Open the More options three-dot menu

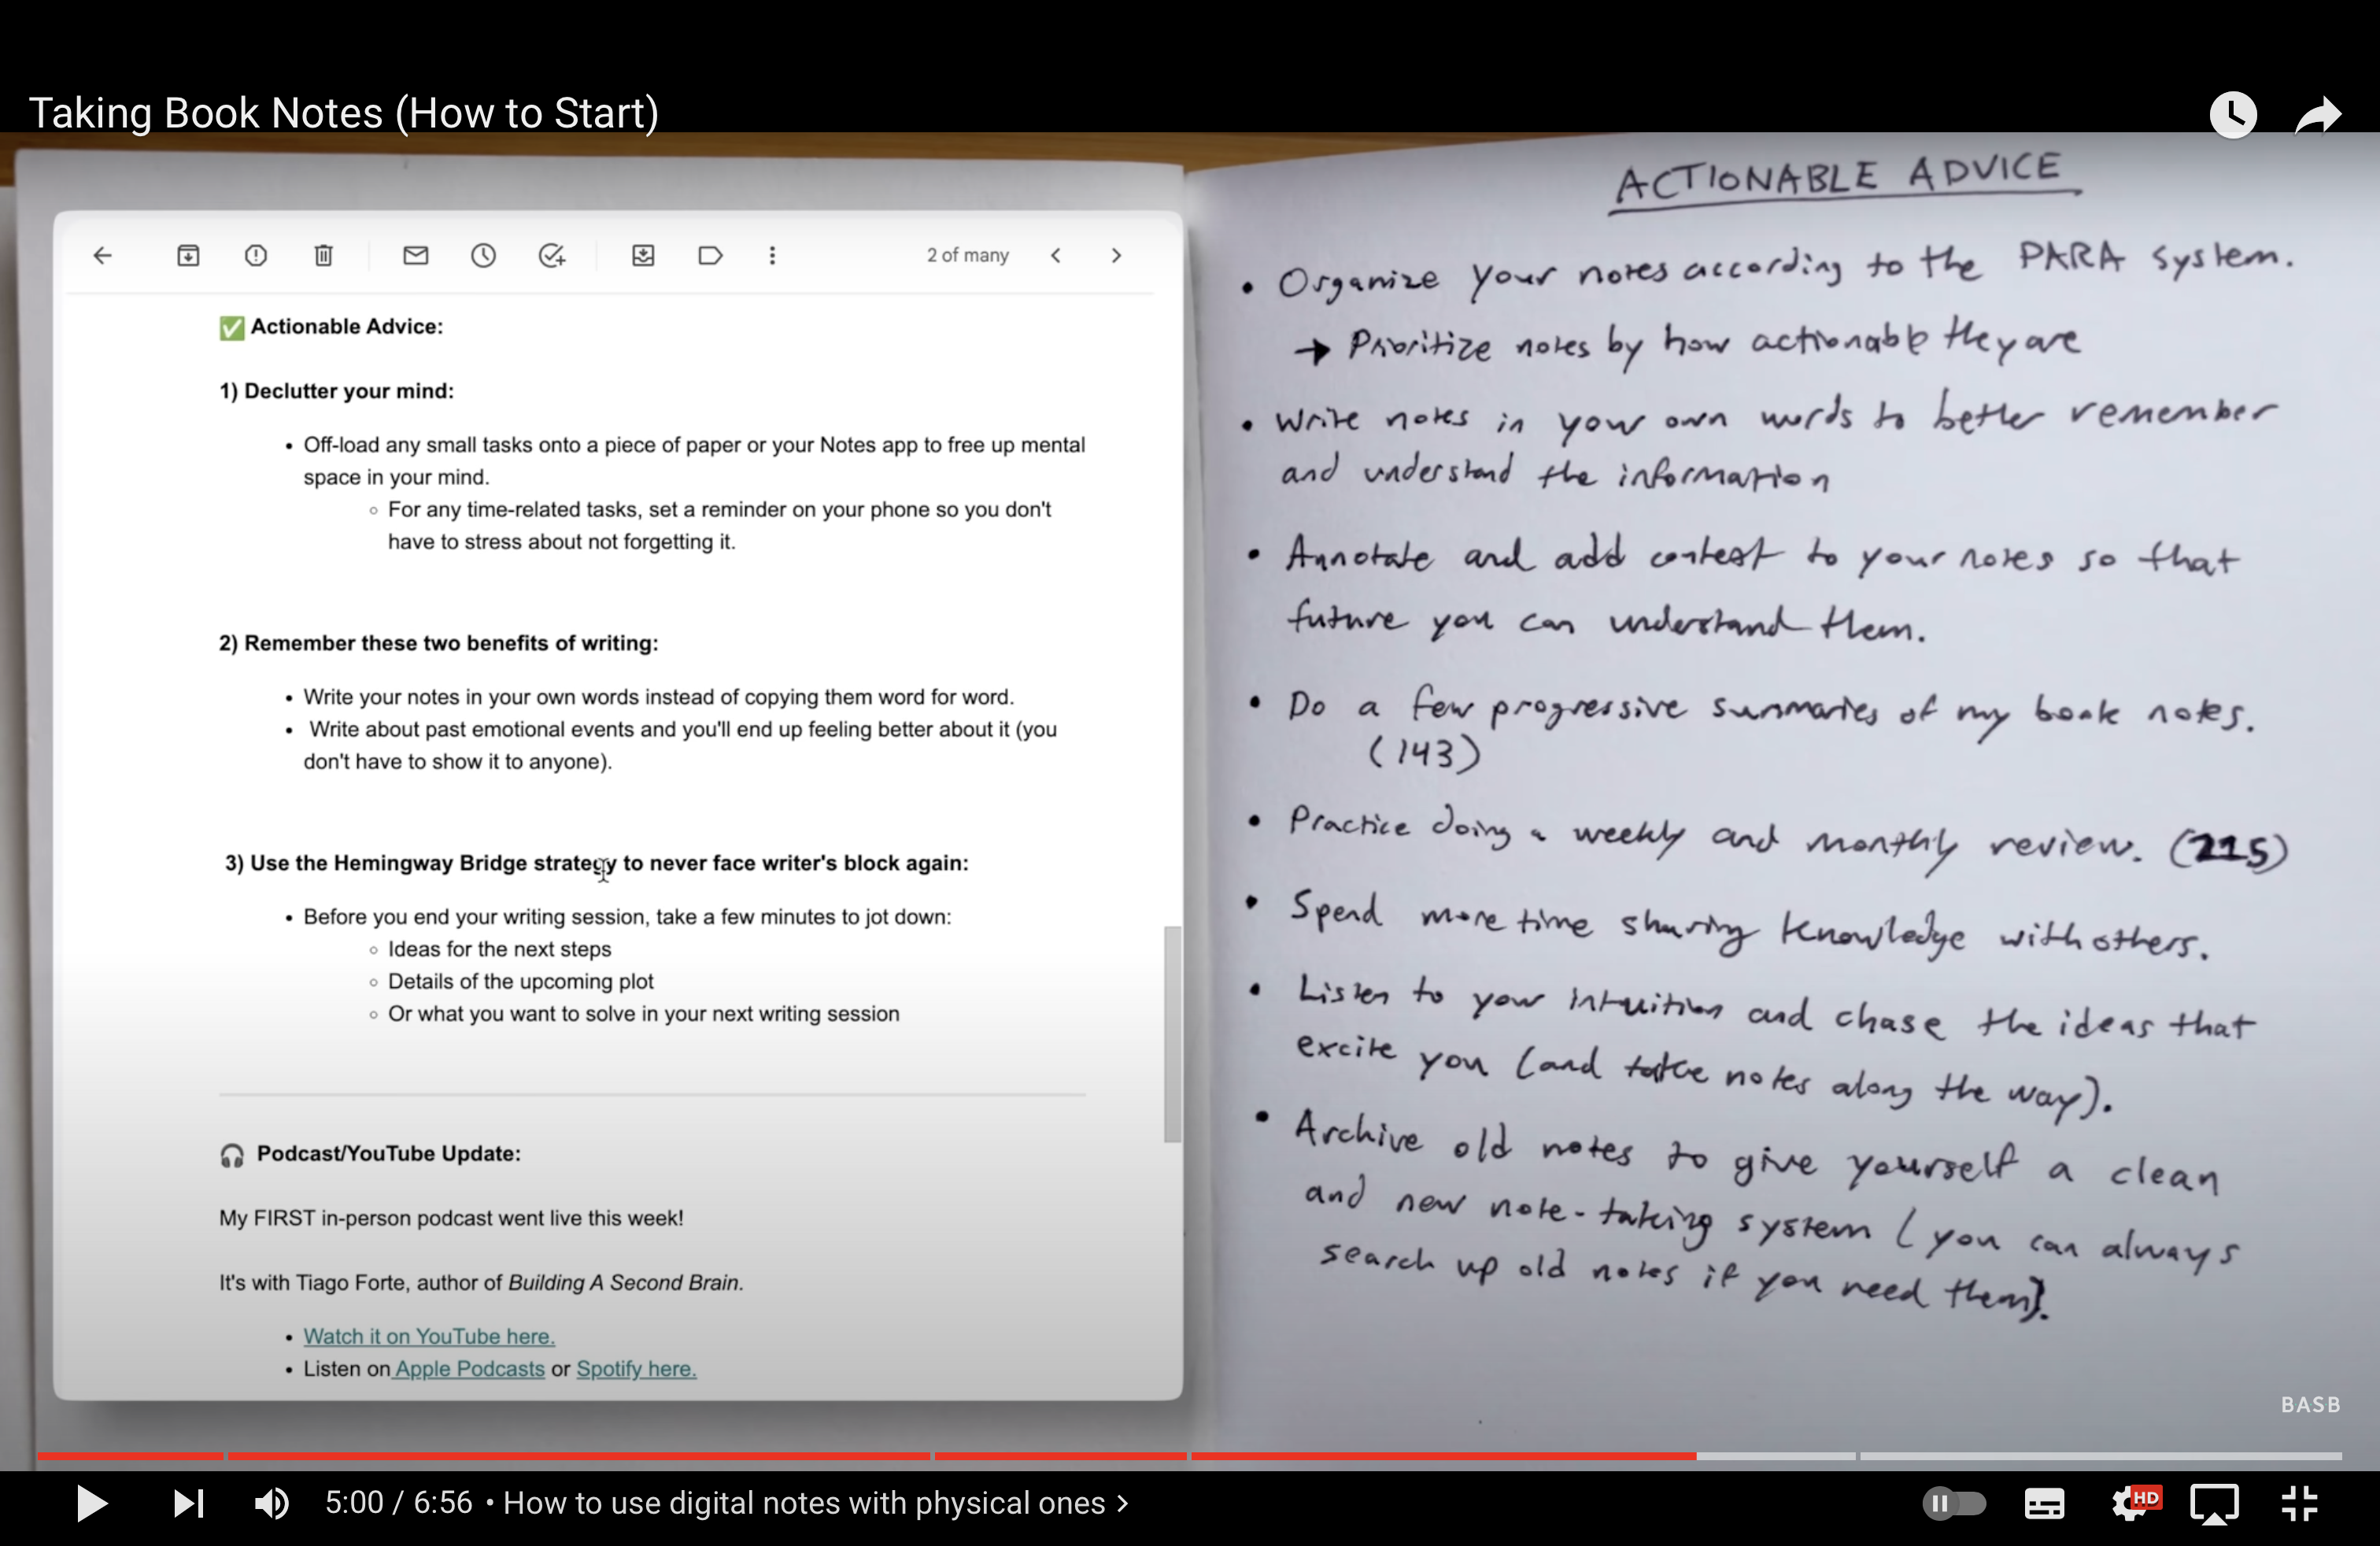tap(772, 255)
